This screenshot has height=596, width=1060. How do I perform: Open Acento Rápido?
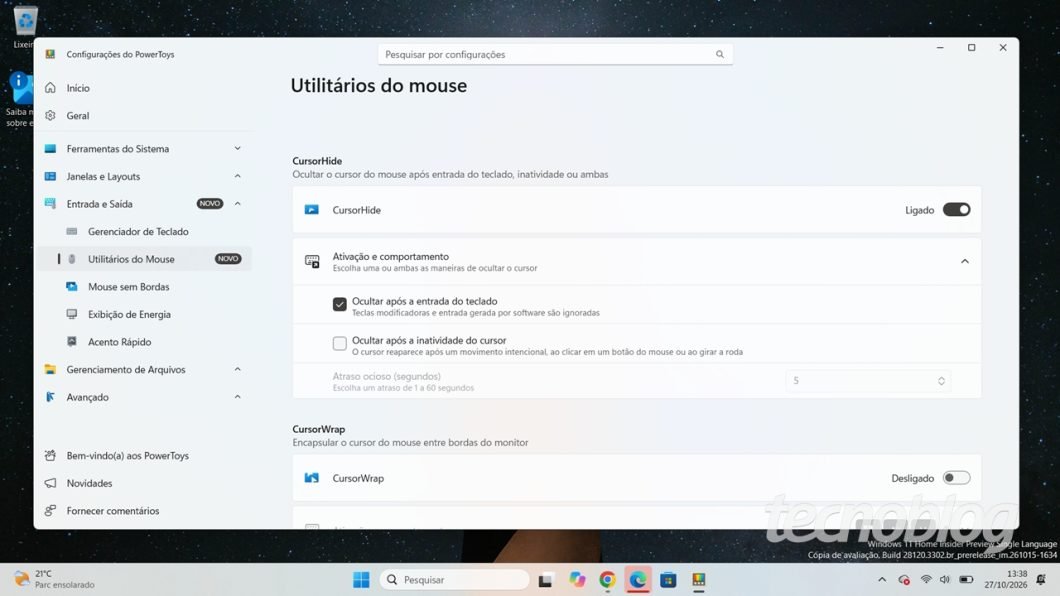pos(120,342)
